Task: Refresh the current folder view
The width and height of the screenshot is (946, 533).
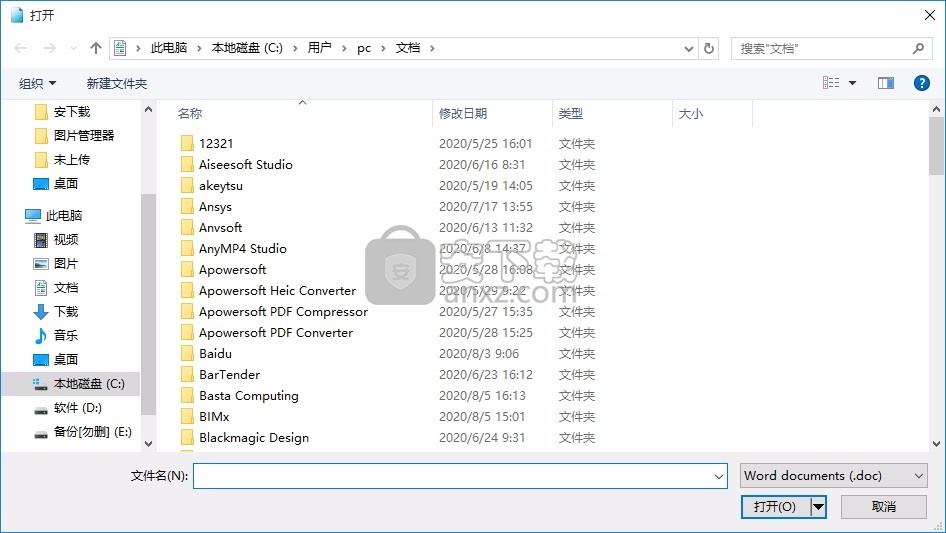Action: tap(709, 48)
